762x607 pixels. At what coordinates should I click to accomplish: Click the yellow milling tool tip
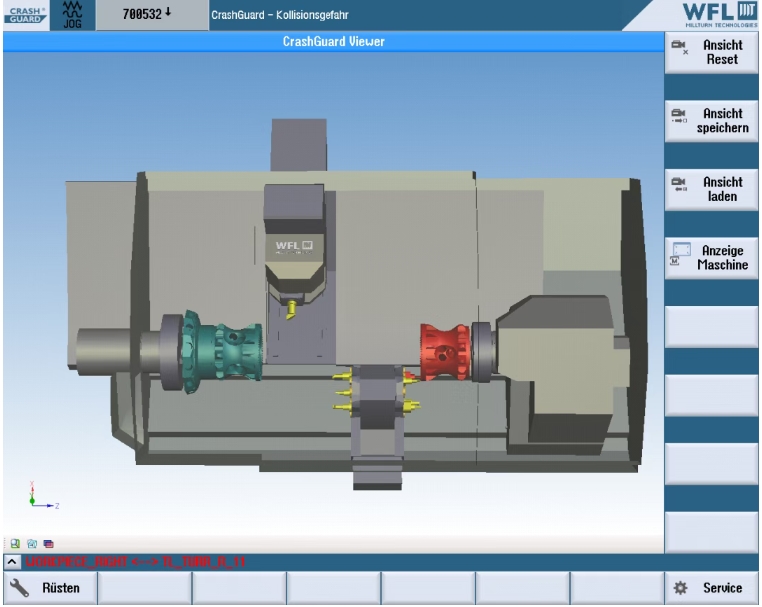(x=292, y=310)
